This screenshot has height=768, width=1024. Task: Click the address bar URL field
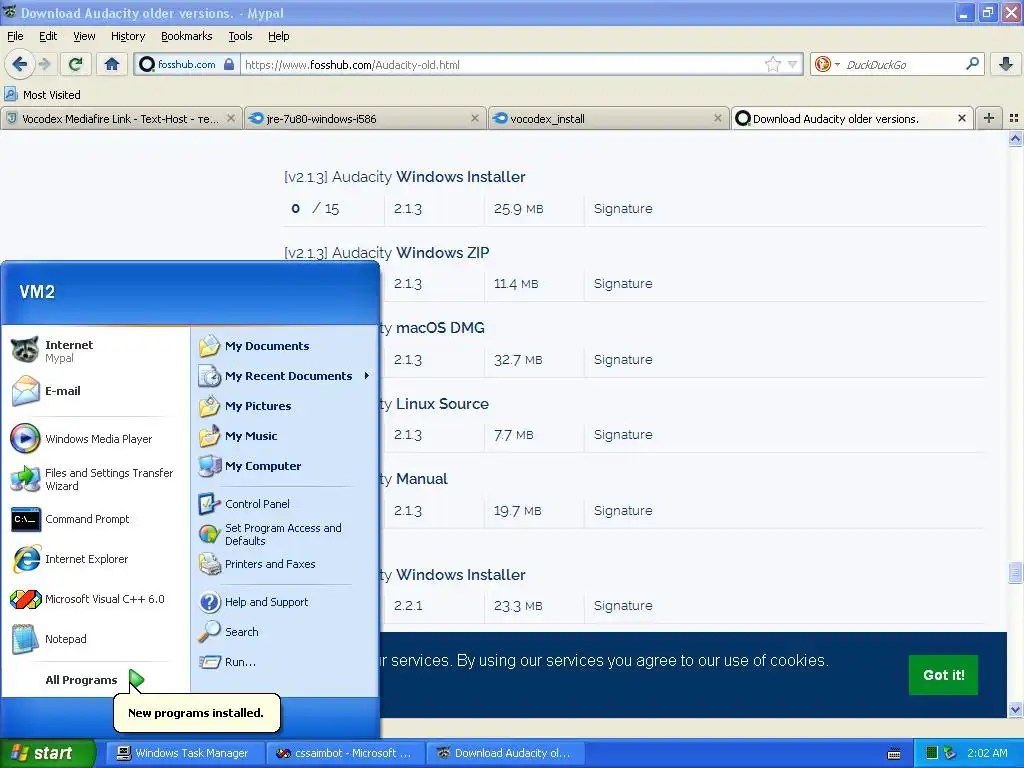pos(502,65)
